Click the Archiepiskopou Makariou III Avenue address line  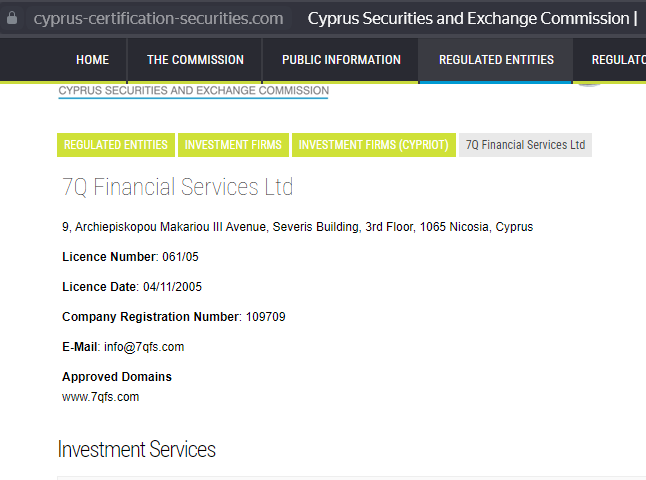click(x=297, y=227)
